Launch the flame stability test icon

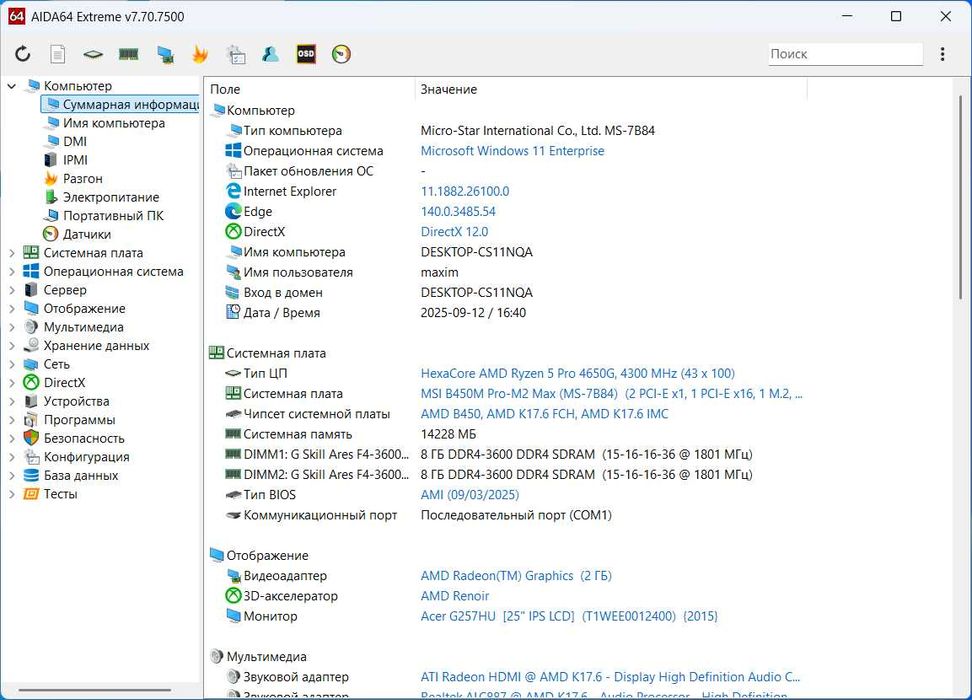[x=200, y=54]
